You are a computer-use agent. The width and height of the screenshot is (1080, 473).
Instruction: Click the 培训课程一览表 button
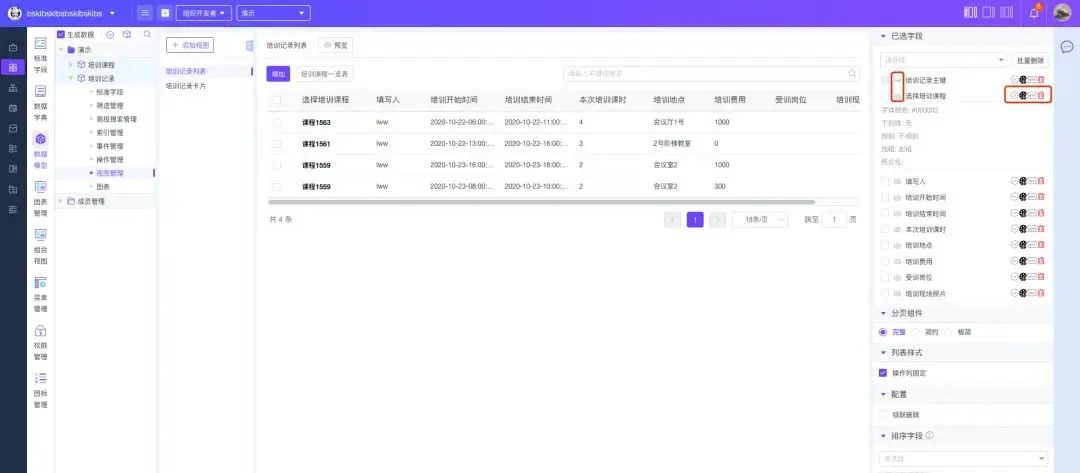click(324, 74)
